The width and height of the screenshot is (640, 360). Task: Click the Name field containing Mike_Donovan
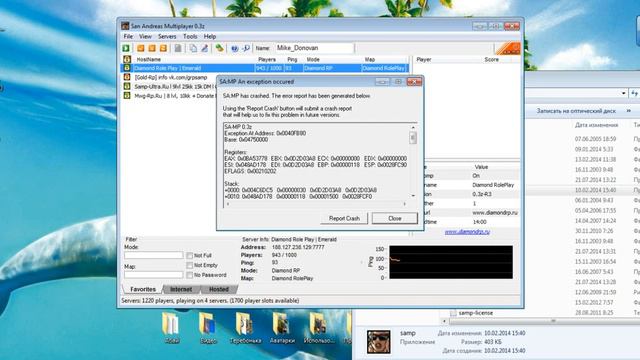[314, 48]
